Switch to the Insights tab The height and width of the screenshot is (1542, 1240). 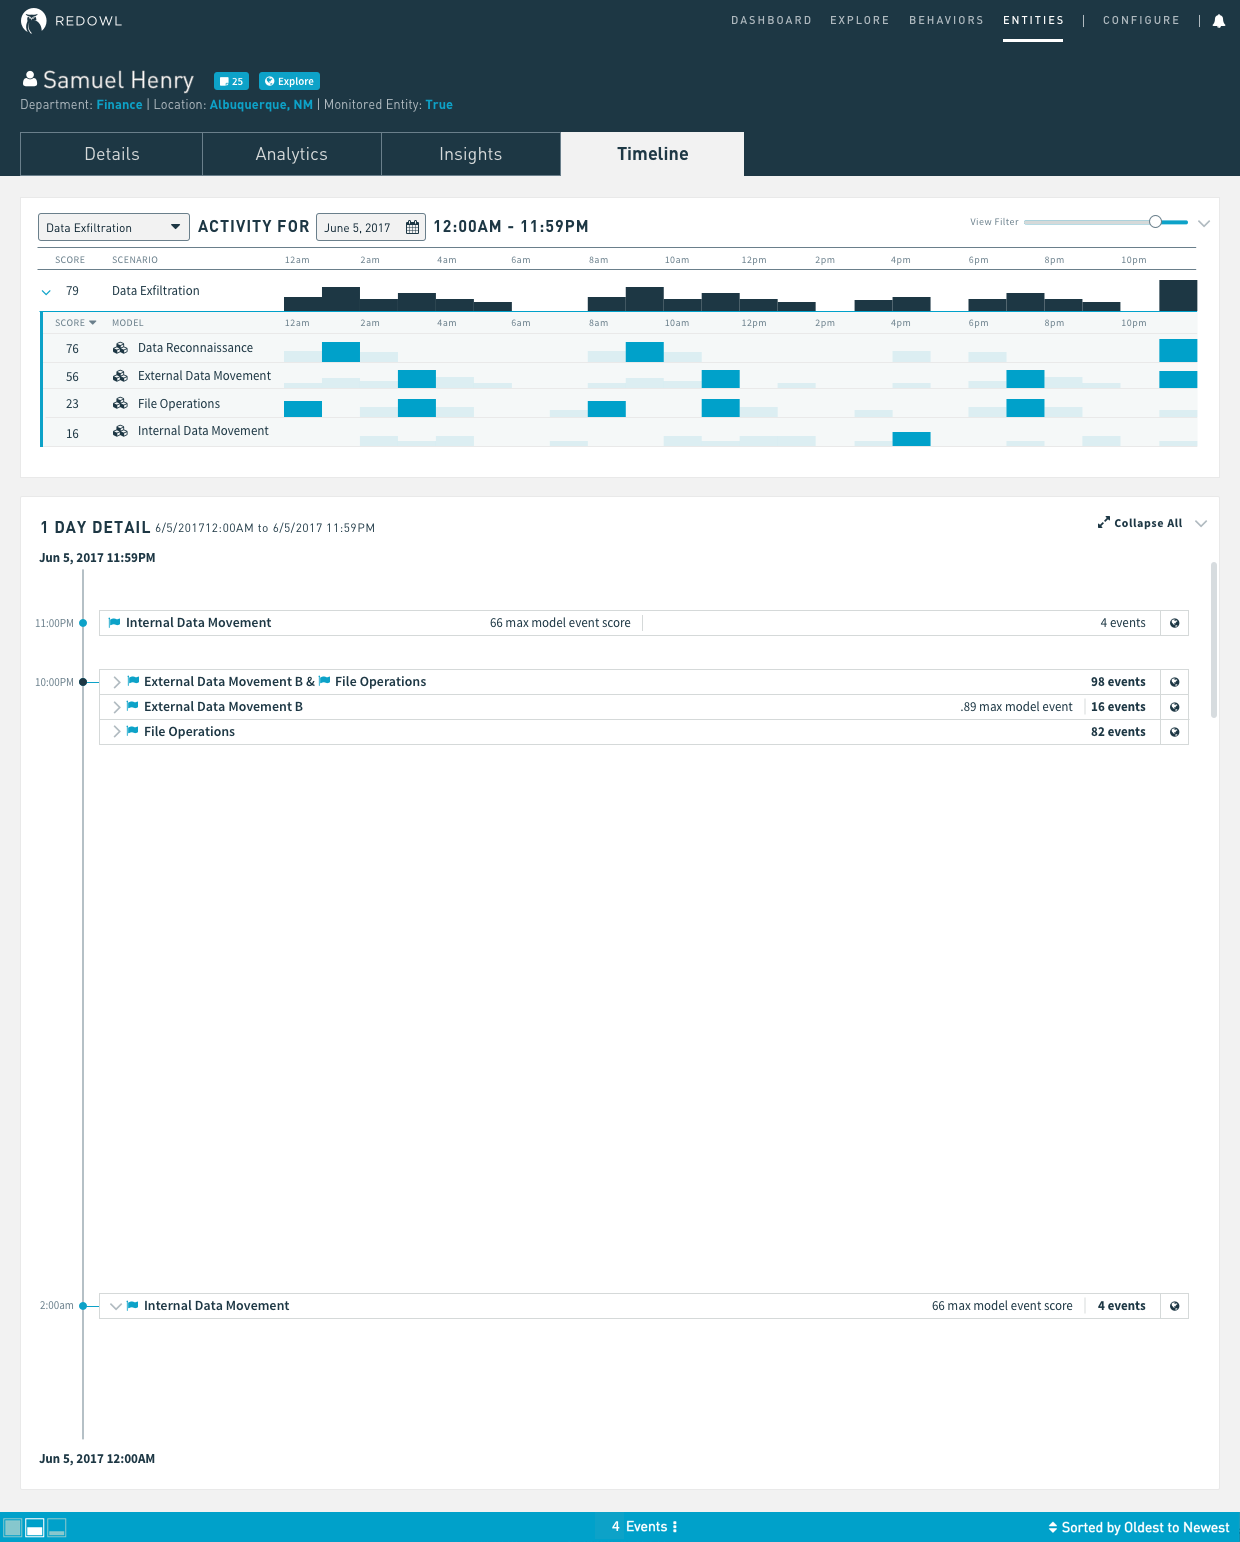(x=471, y=154)
